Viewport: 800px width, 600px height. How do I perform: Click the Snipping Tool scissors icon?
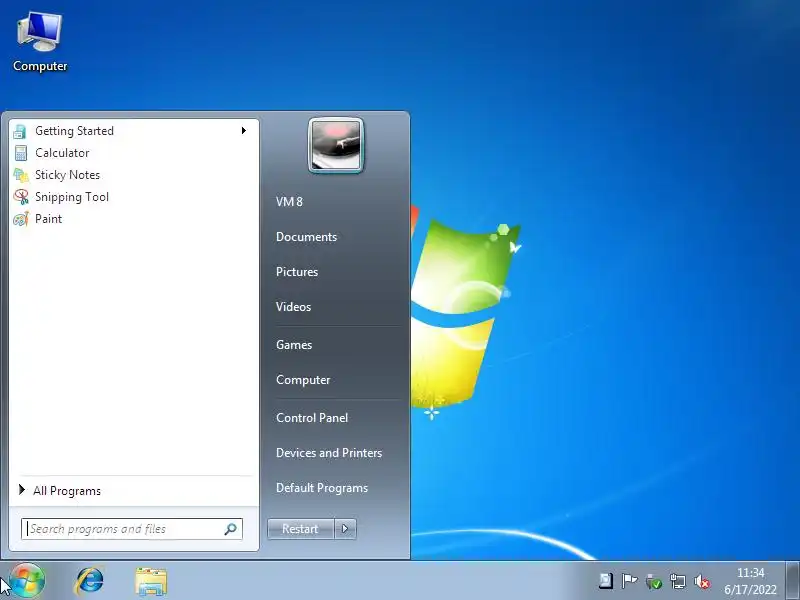coord(21,197)
